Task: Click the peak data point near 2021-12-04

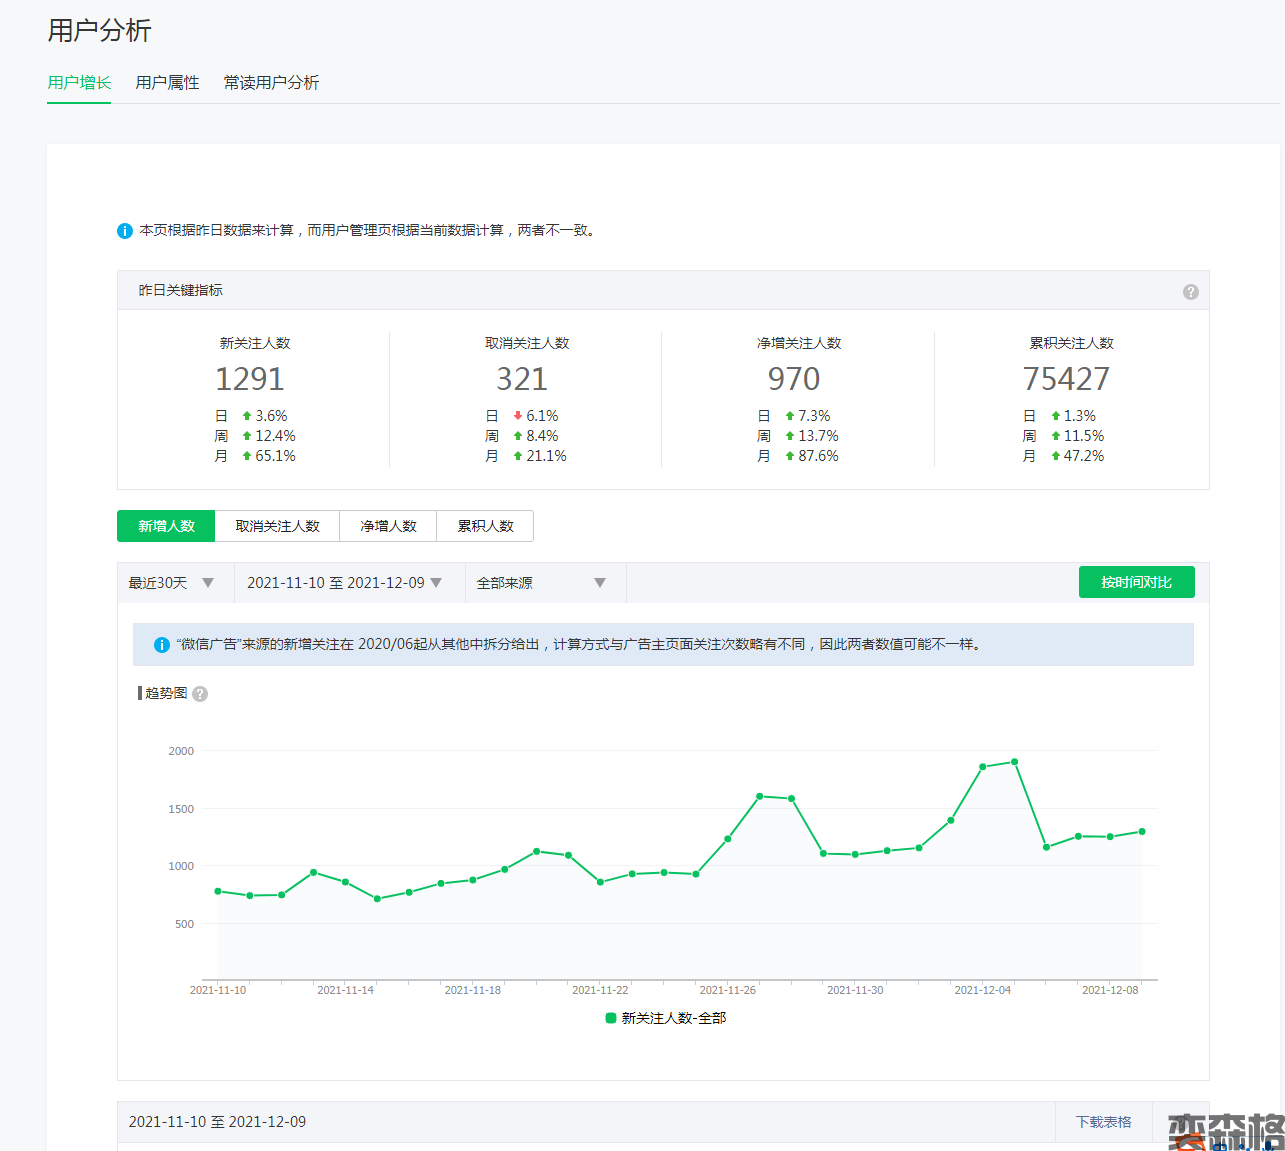Action: click(x=1014, y=762)
